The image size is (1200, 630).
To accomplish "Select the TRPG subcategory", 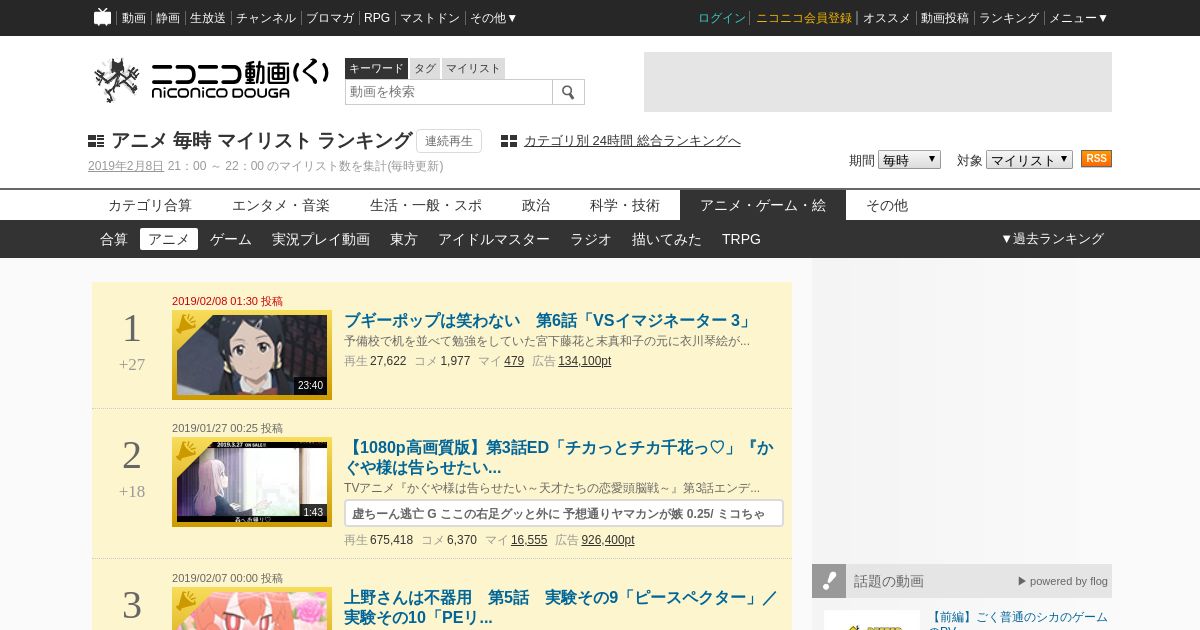I will 741,239.
